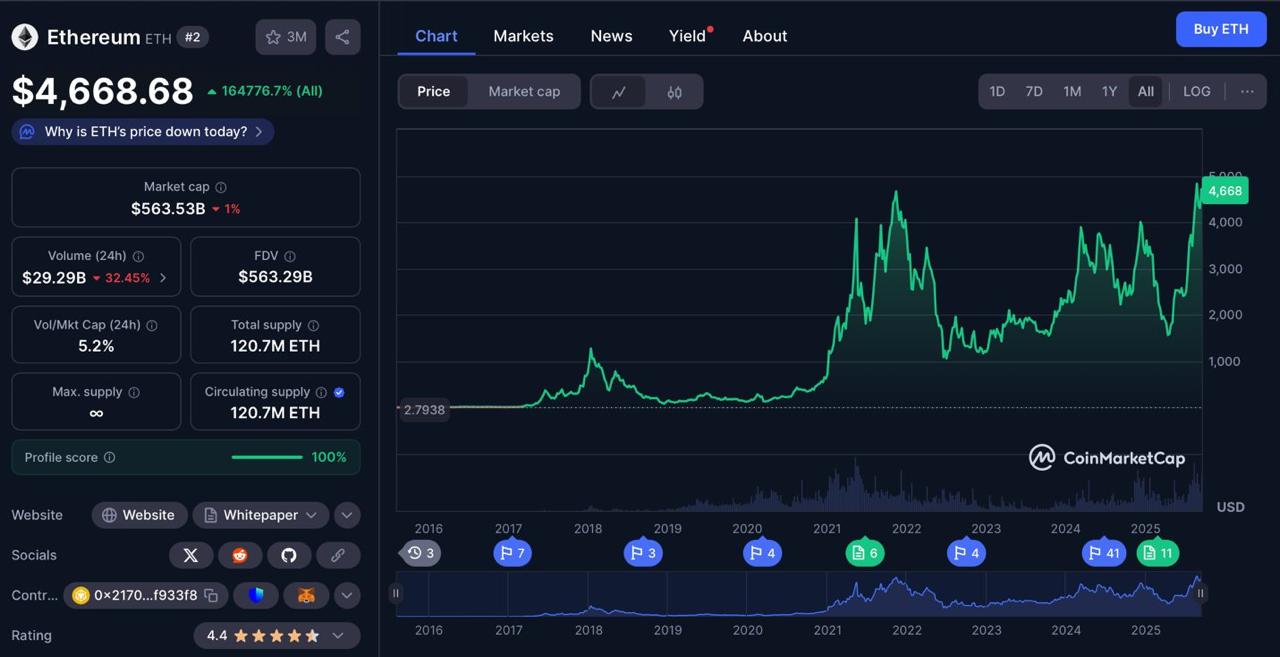Copy the contract address 0x2170...f933f8
The height and width of the screenshot is (657, 1280).
point(211,596)
